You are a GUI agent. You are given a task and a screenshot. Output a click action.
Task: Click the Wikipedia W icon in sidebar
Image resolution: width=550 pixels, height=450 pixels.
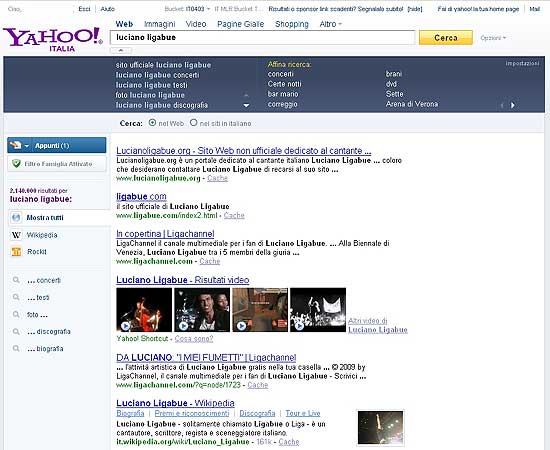click(16, 235)
